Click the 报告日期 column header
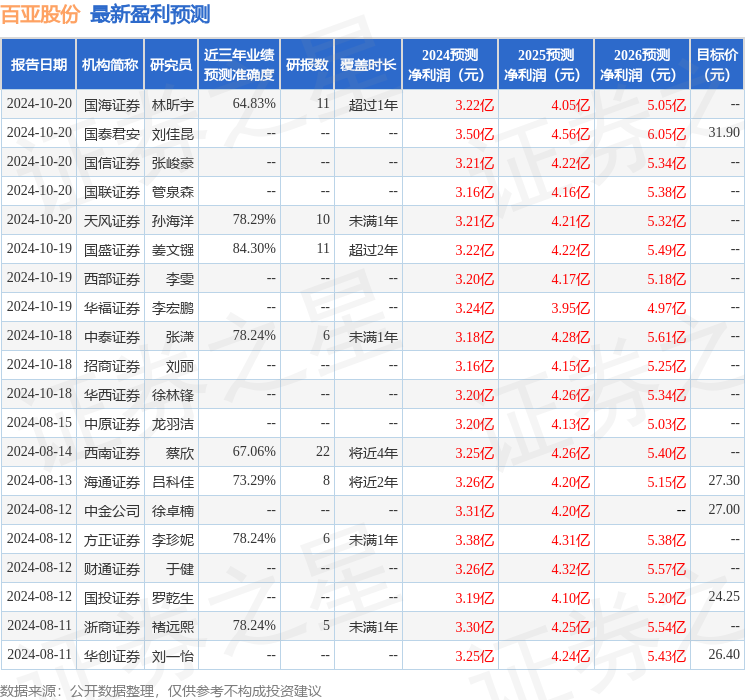745x700 pixels. pyautogui.click(x=38, y=65)
